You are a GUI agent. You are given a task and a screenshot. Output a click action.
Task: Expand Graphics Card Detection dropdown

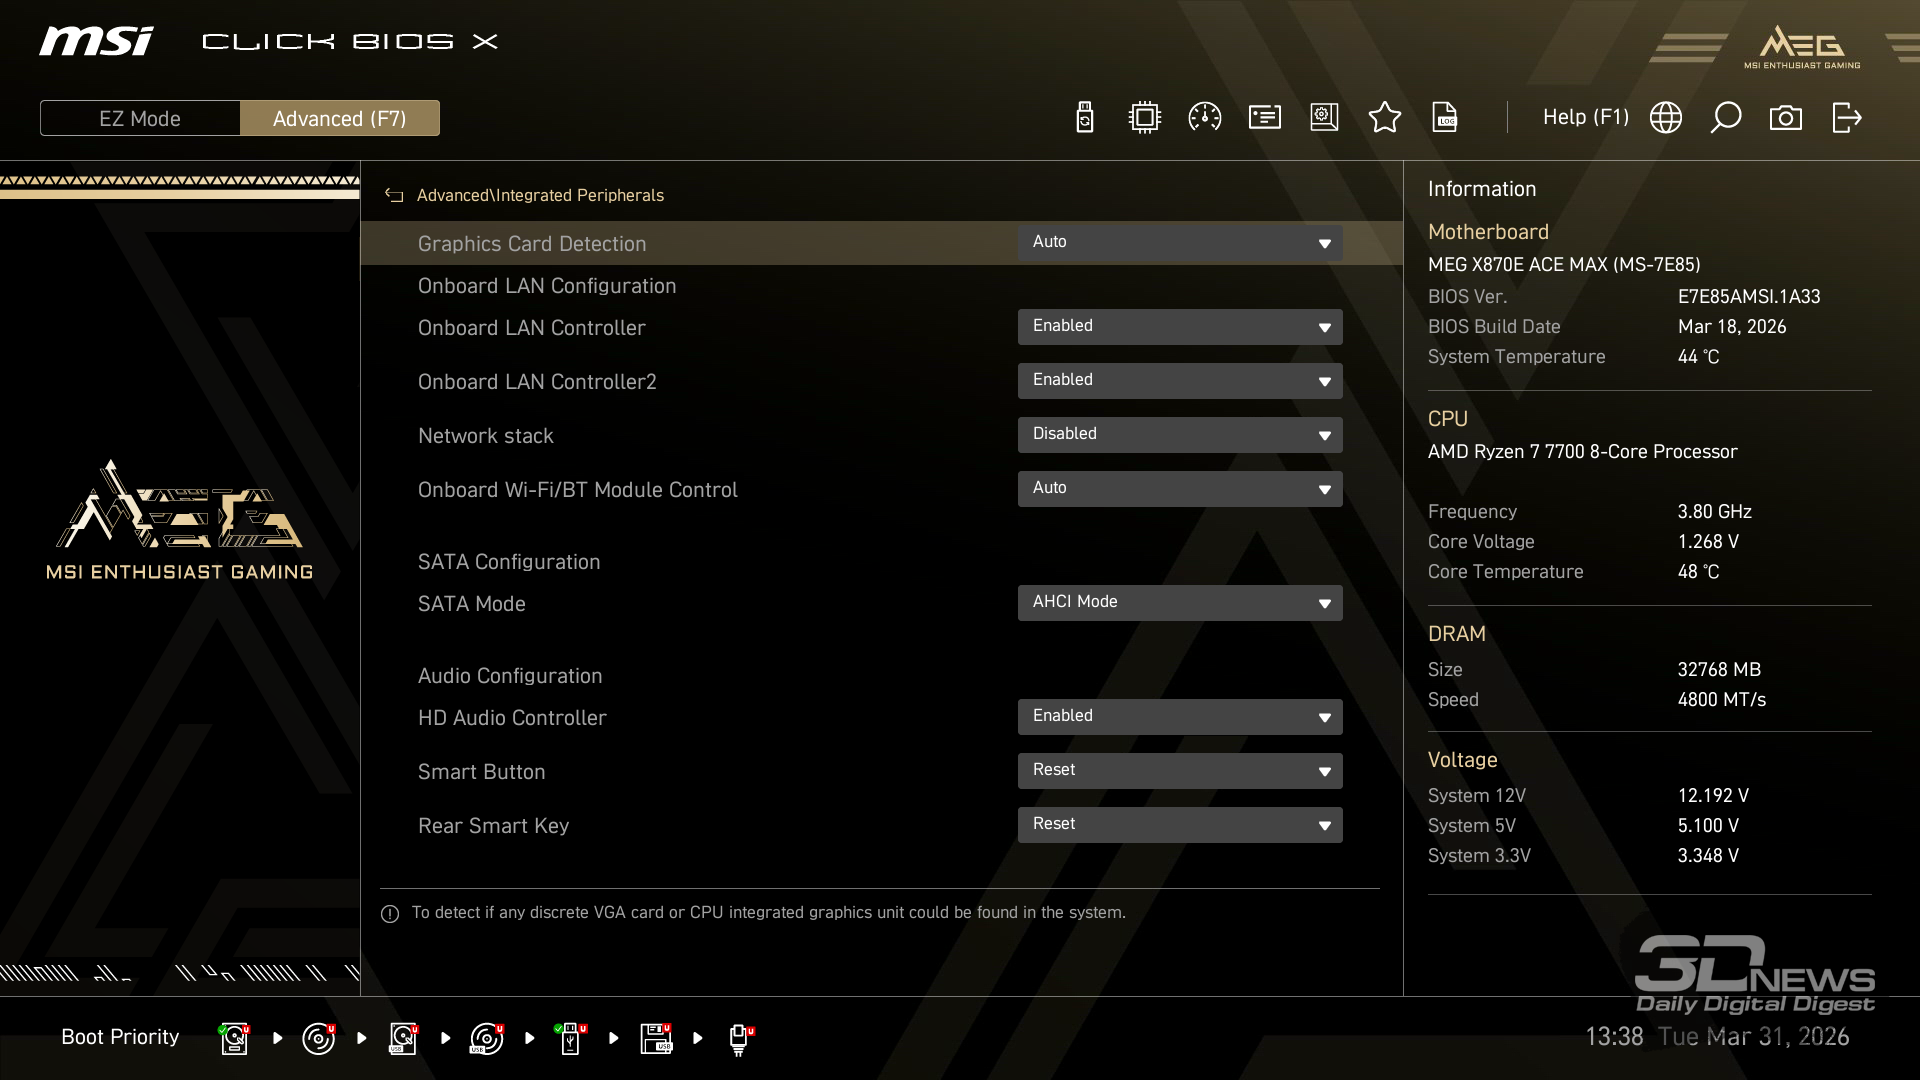click(1179, 243)
